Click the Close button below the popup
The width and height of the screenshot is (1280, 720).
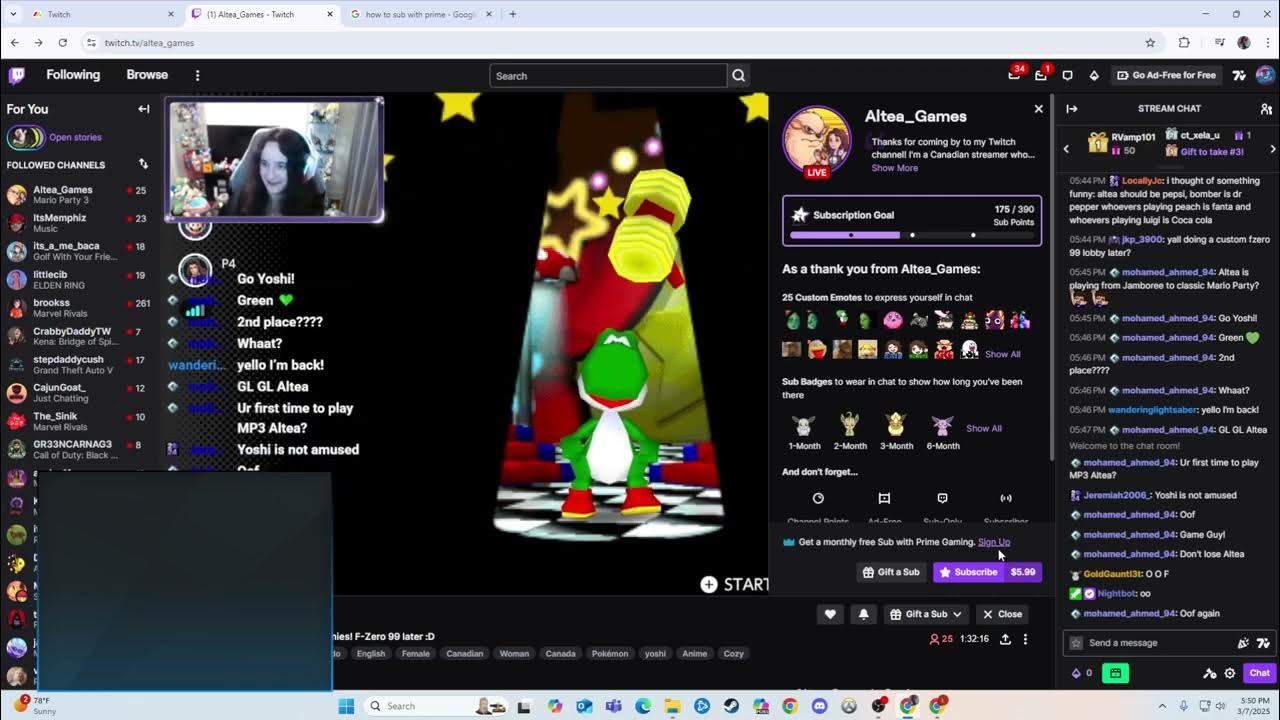coord(1002,614)
